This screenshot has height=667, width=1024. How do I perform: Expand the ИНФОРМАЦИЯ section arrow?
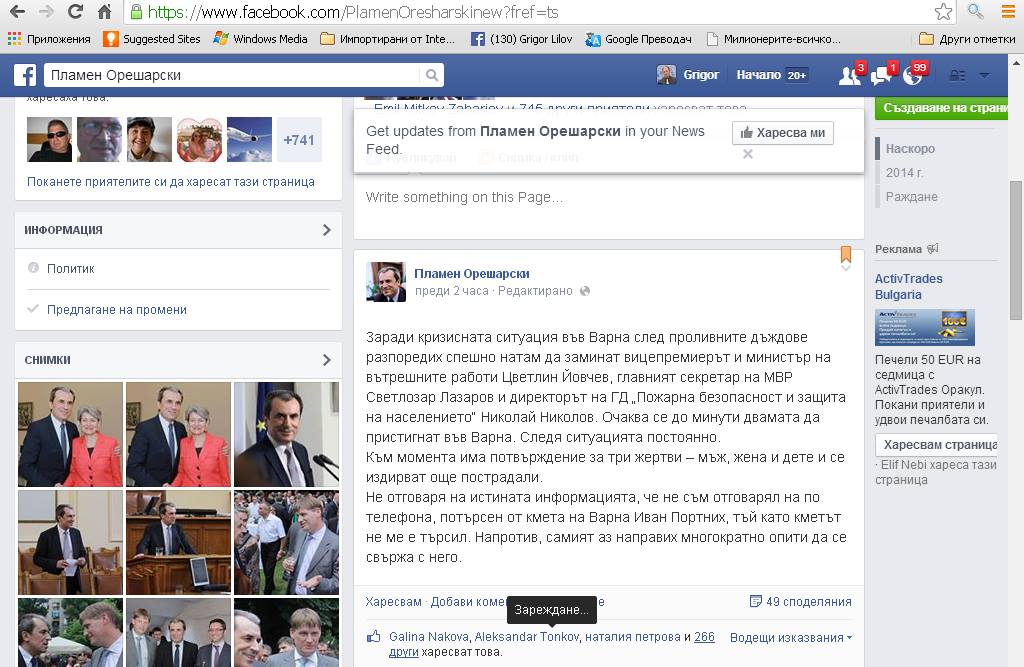(x=327, y=230)
